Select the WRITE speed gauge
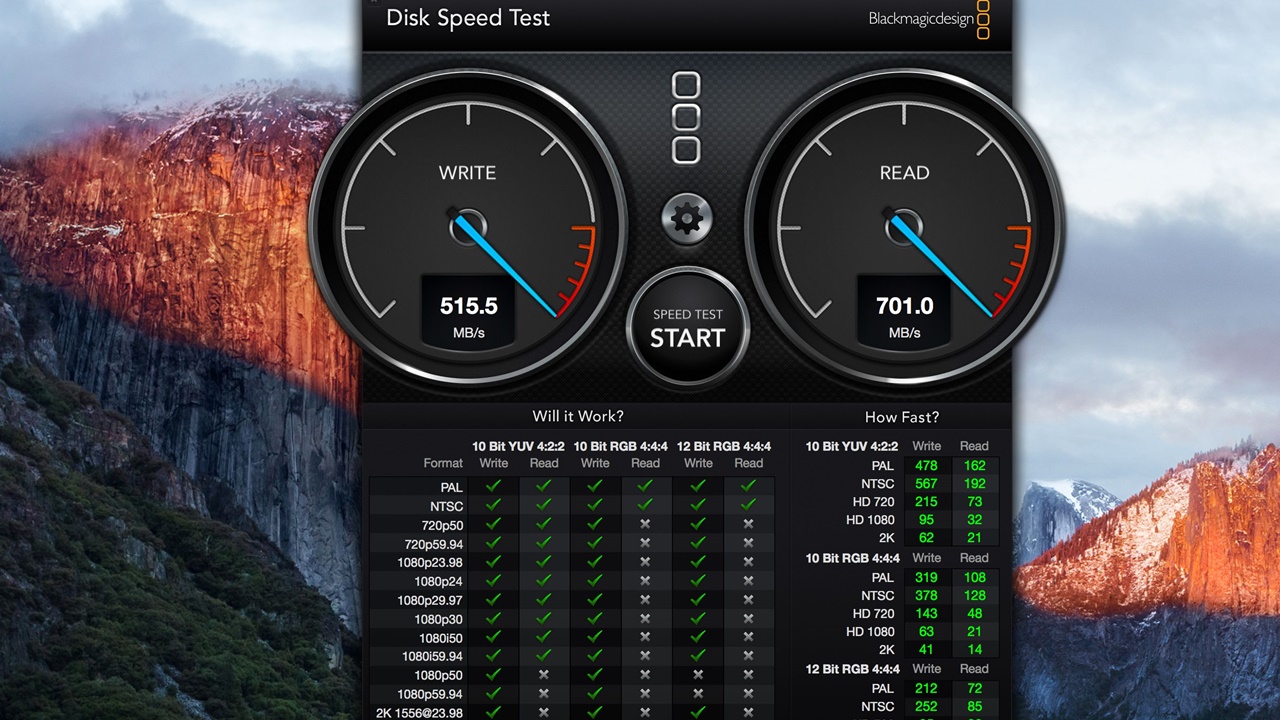Viewport: 1280px width, 720px height. [468, 225]
